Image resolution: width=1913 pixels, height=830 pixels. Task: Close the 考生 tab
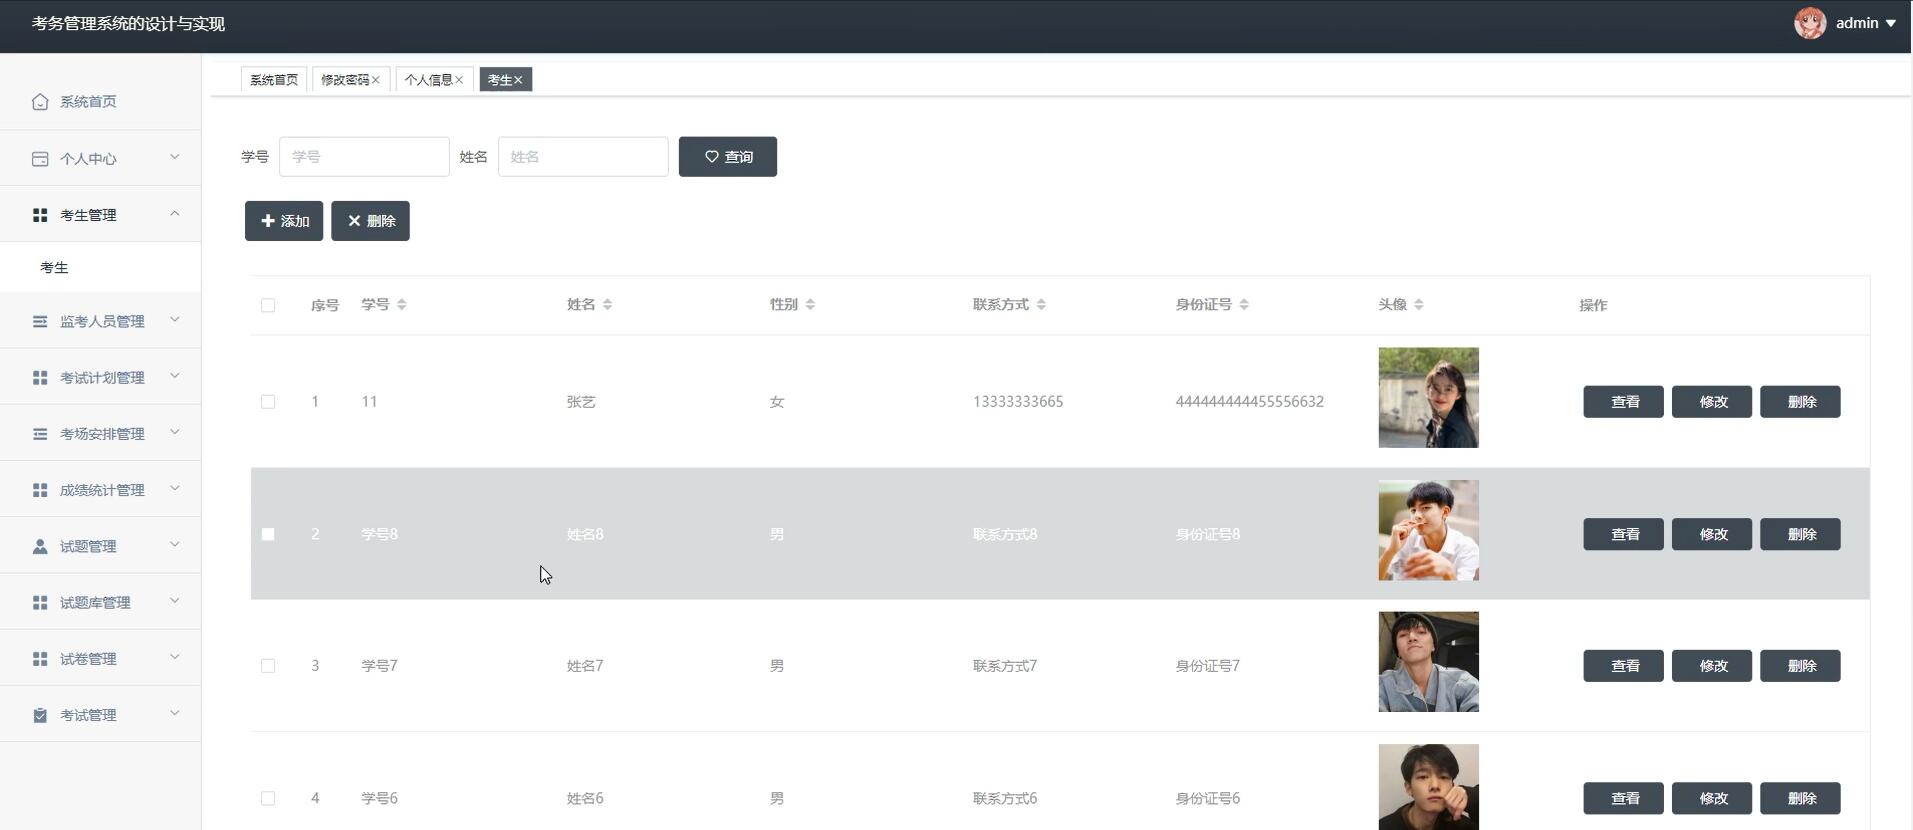pyautogui.click(x=518, y=80)
